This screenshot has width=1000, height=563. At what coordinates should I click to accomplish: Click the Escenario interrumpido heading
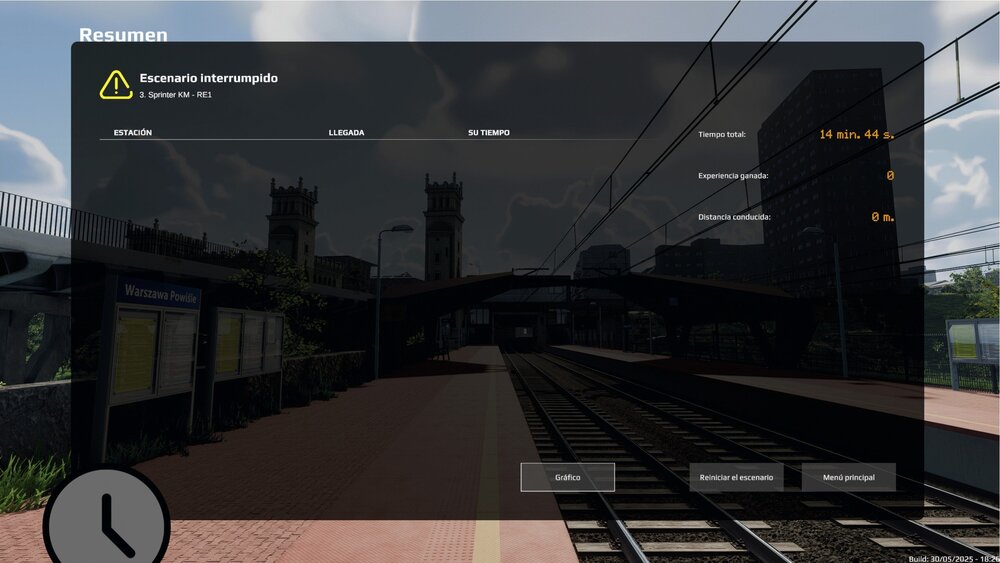(208, 78)
